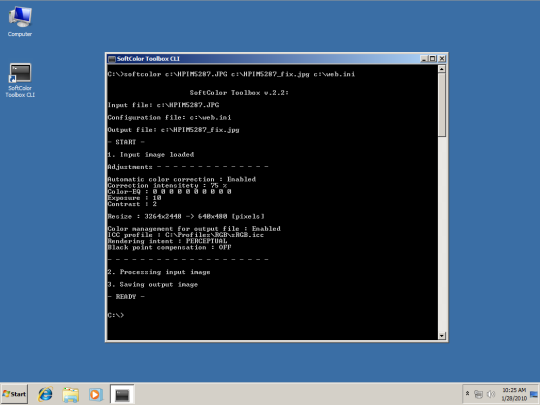540x405 pixels.
Task: Click the '- START -' line
Action: pyautogui.click(x=126, y=142)
